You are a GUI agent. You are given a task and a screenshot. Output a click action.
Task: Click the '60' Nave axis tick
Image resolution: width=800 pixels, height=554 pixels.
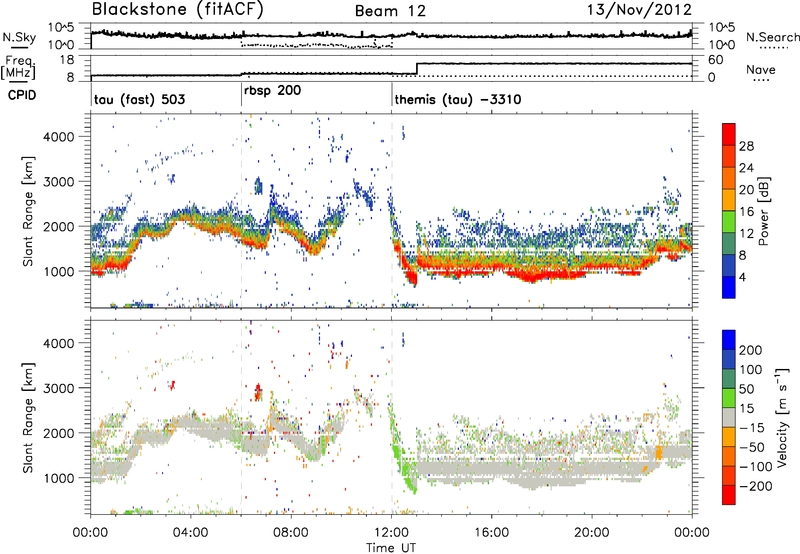(x=715, y=60)
